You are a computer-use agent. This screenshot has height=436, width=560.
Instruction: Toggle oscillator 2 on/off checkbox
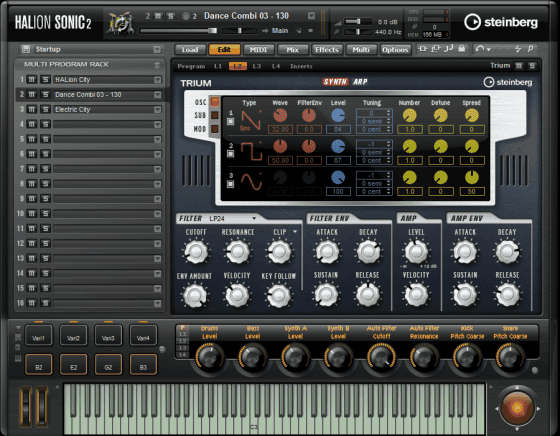(231, 154)
